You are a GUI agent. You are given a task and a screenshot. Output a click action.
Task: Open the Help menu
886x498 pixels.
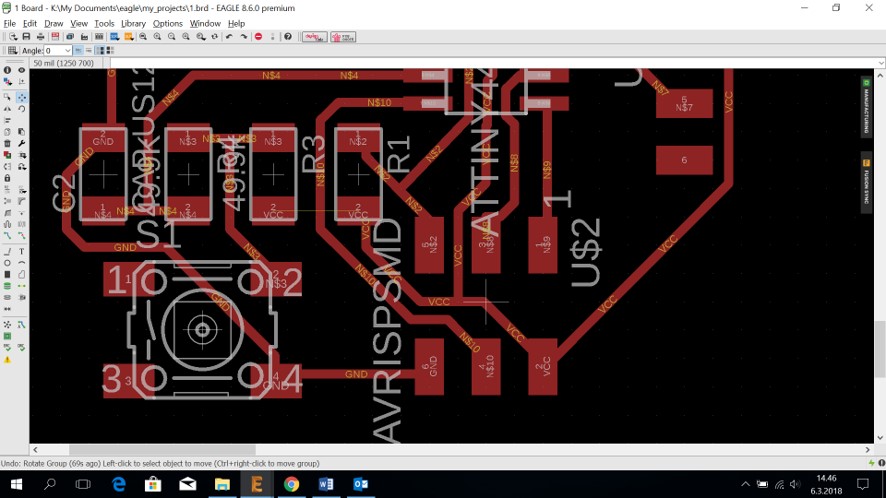236,23
